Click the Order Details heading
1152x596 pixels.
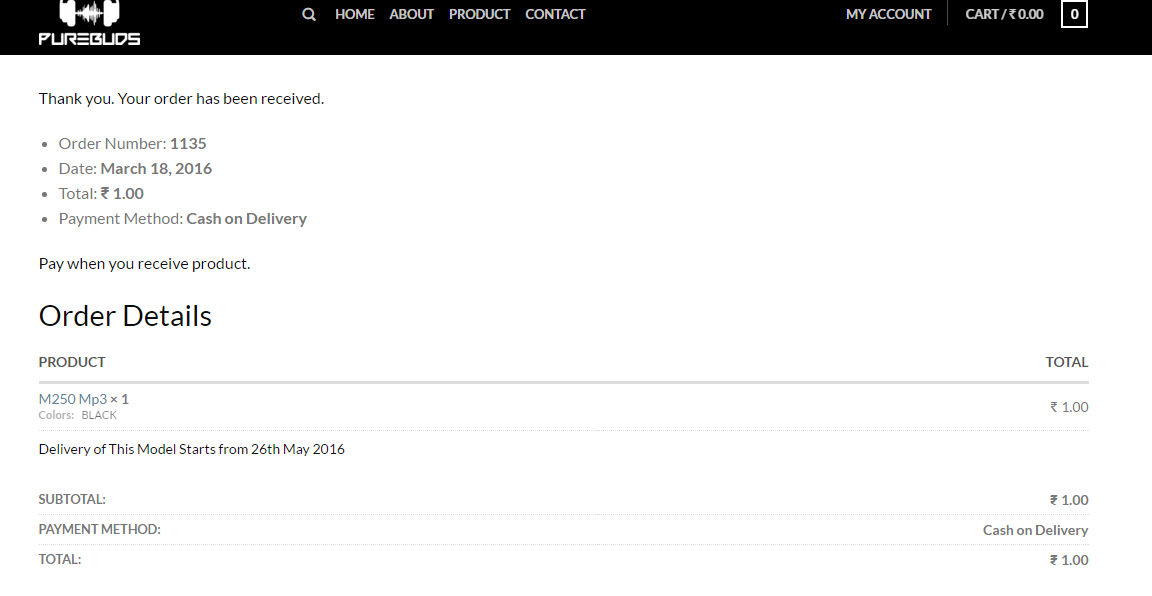tap(125, 315)
